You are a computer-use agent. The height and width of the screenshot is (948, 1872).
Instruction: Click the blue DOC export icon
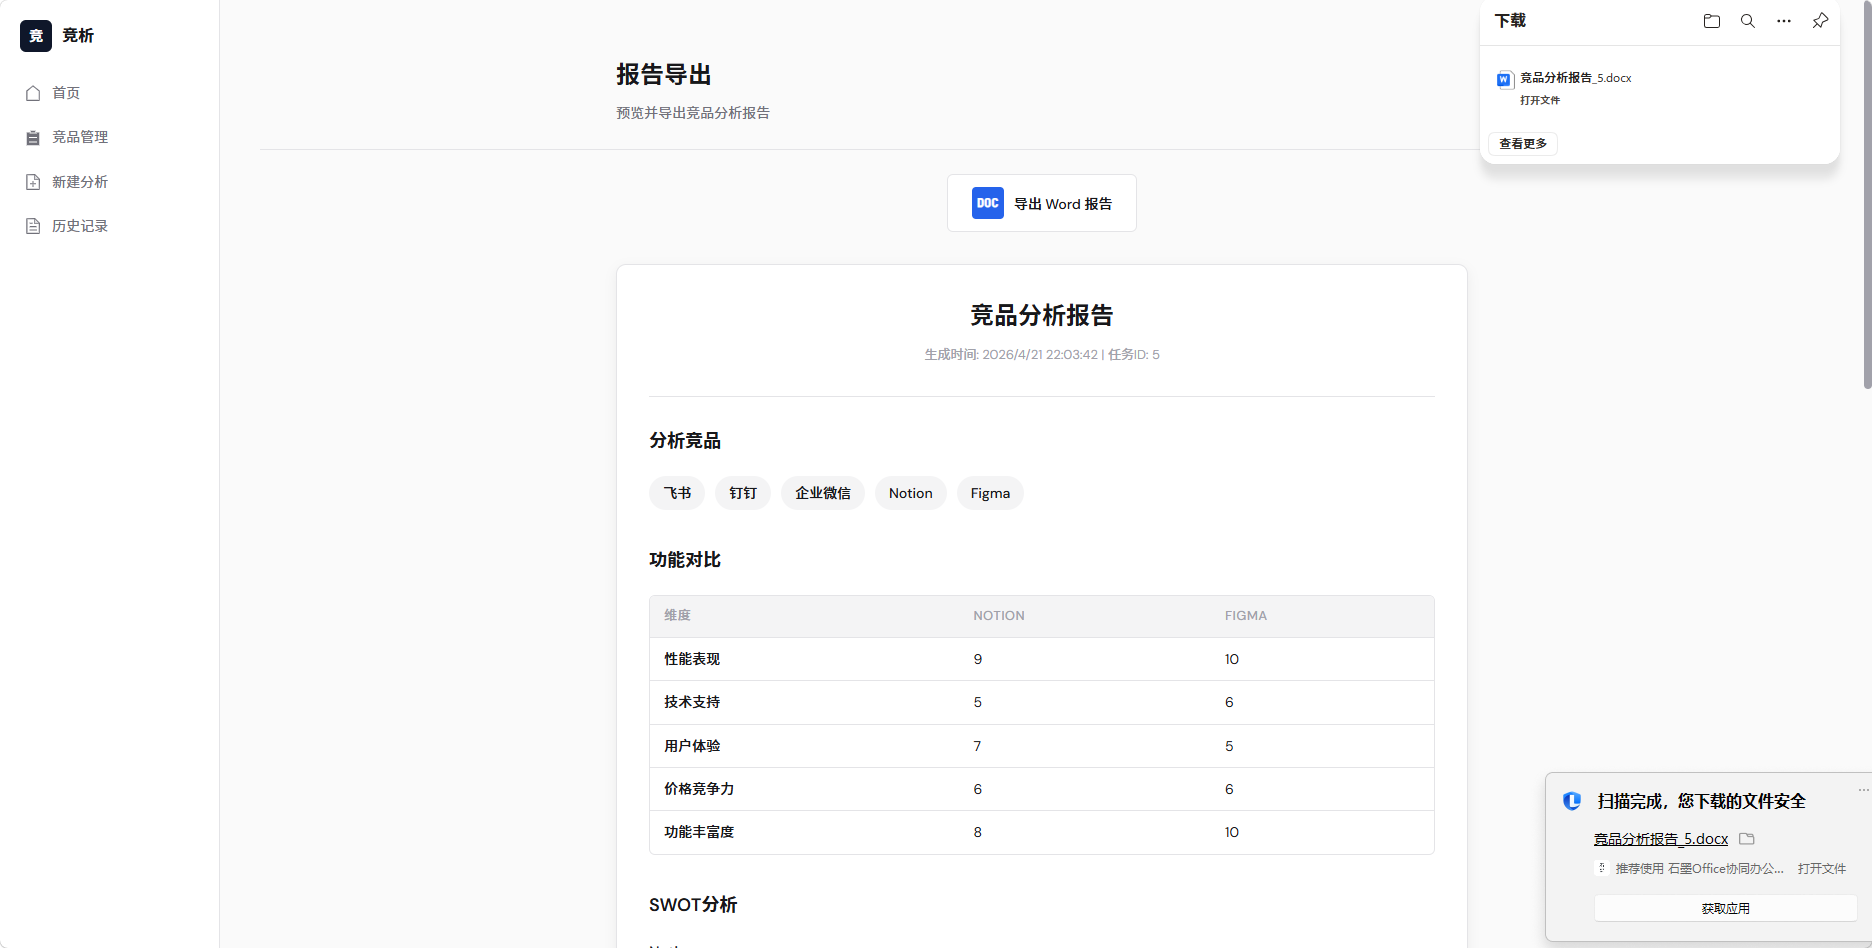[987, 203]
